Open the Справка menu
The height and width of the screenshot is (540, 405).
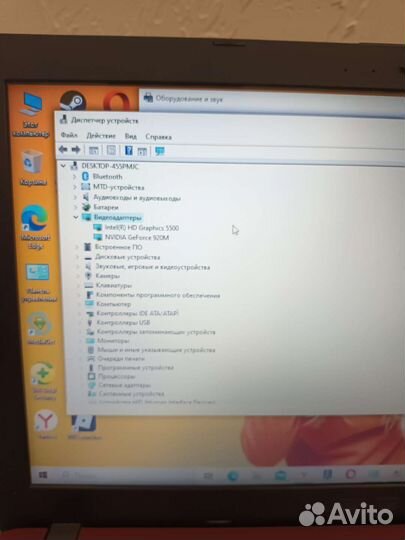point(158,137)
